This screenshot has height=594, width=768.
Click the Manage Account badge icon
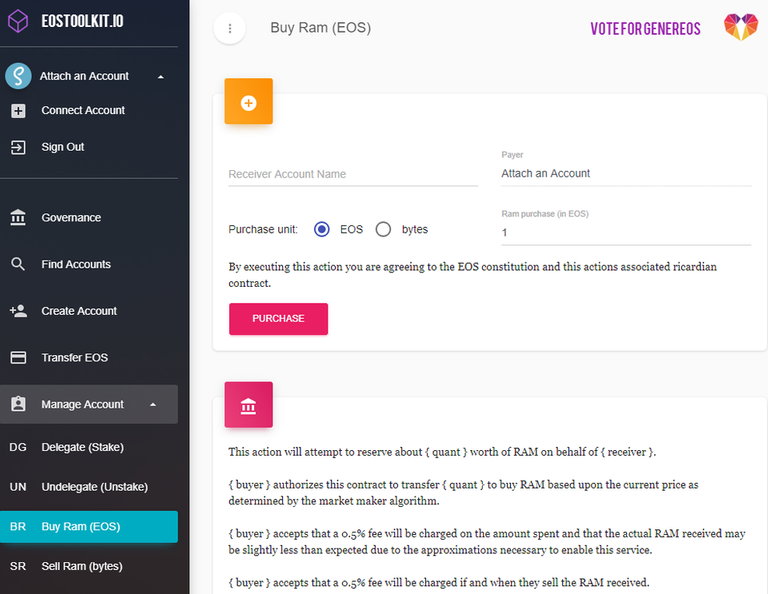(18, 404)
